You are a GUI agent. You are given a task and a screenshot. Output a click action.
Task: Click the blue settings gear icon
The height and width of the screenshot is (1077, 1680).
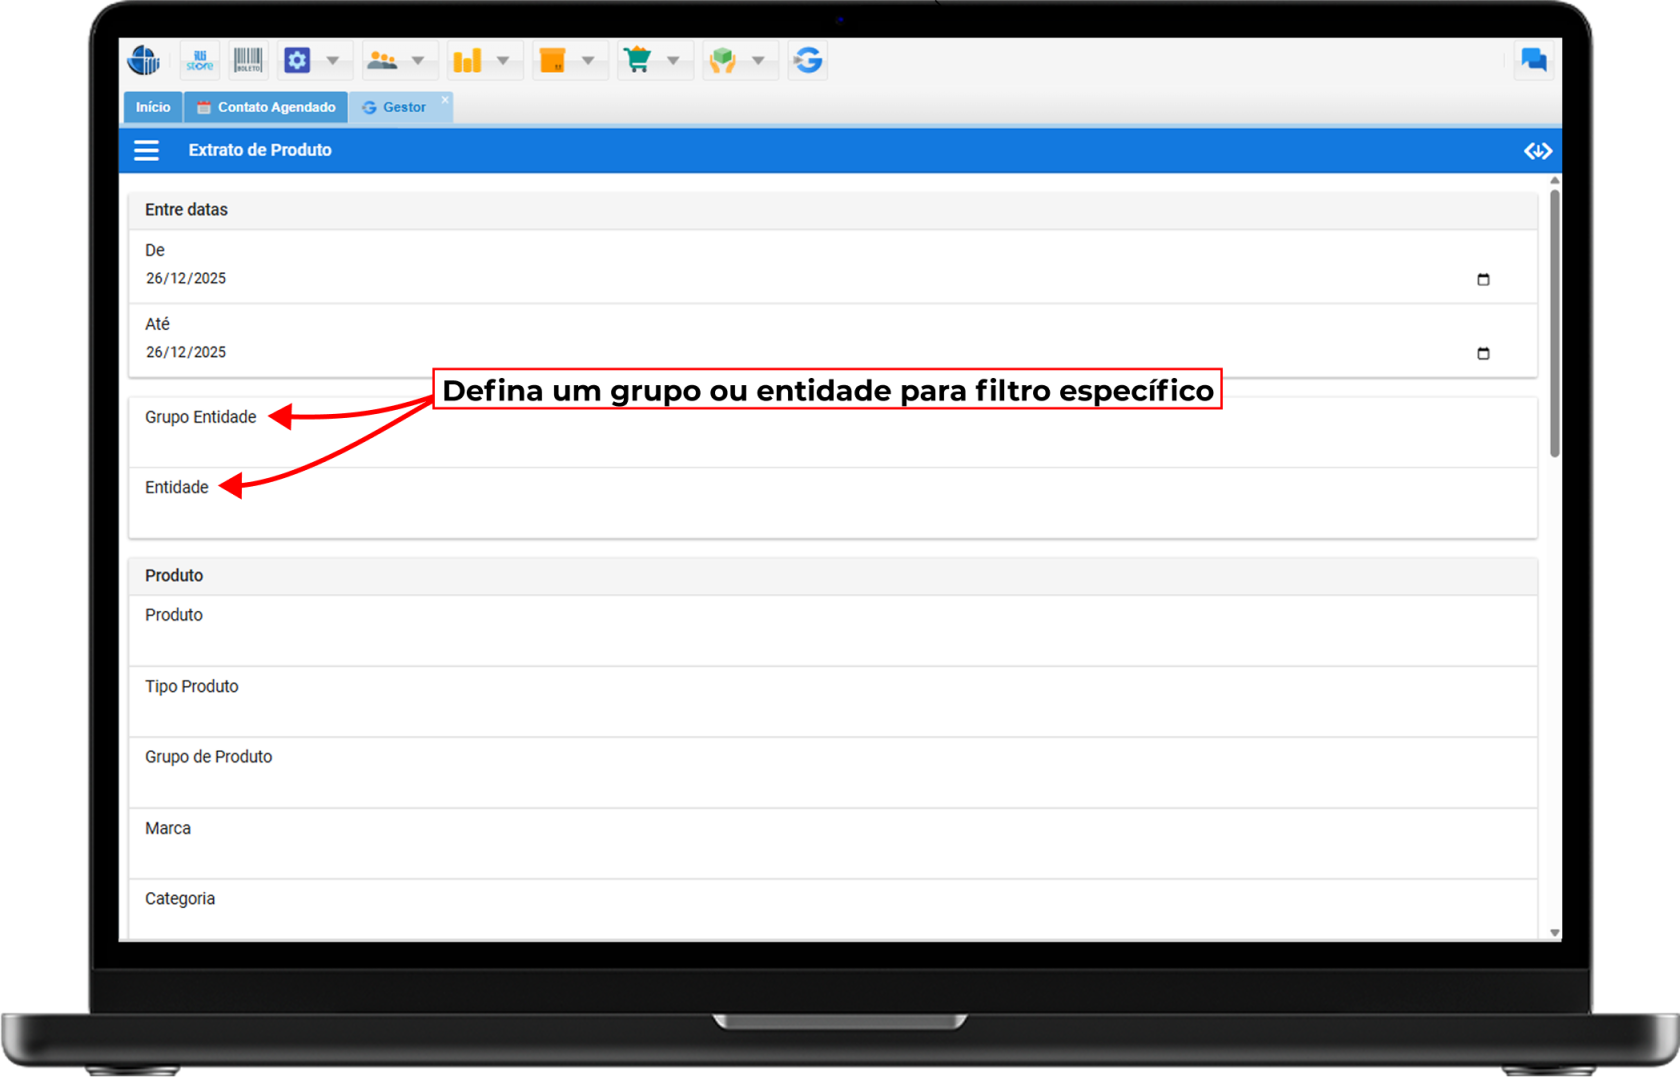[297, 61]
